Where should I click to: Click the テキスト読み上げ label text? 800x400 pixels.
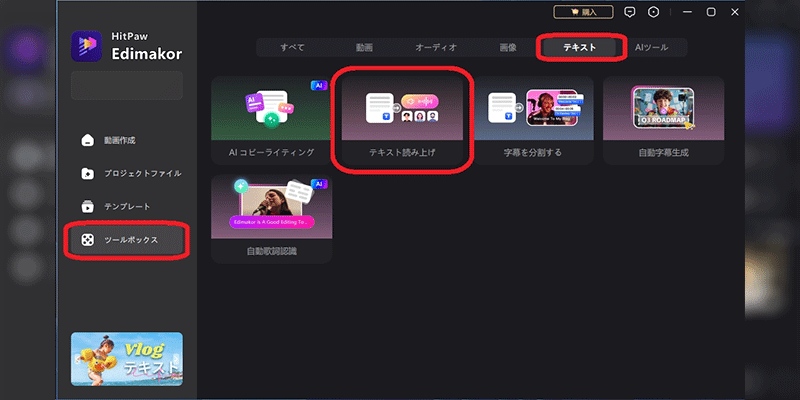coord(402,153)
